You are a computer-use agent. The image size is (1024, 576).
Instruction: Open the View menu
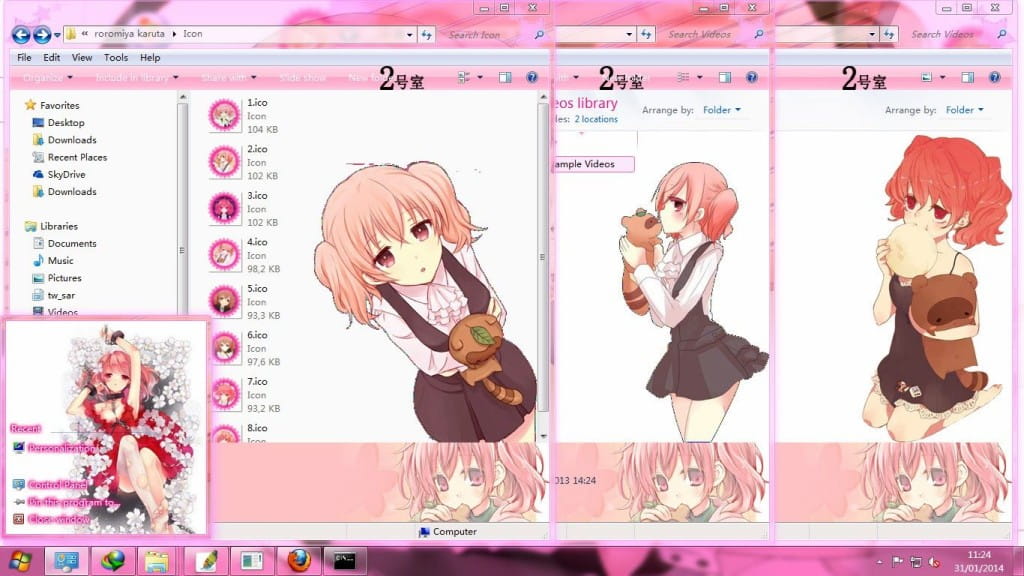(x=82, y=58)
